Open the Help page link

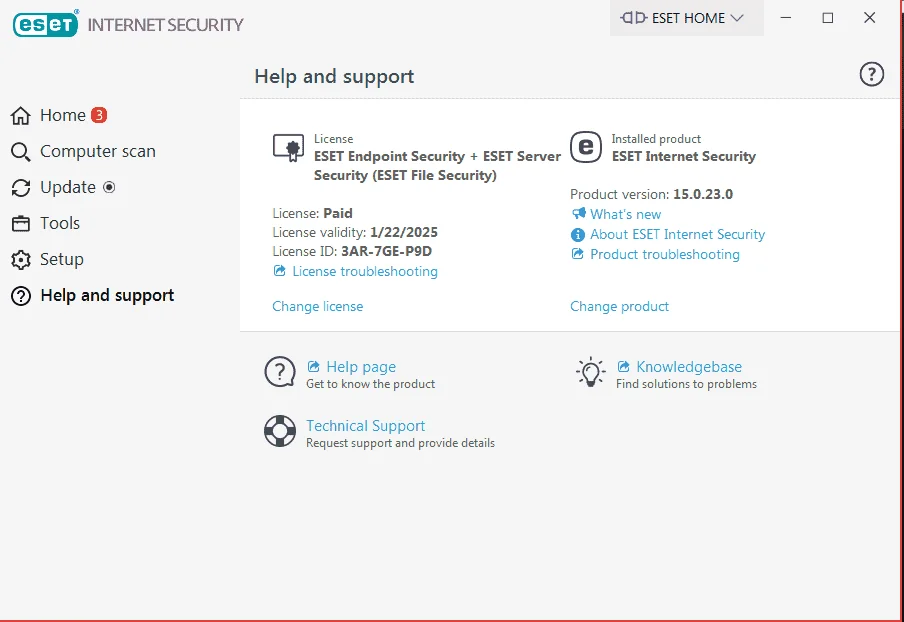point(361,367)
